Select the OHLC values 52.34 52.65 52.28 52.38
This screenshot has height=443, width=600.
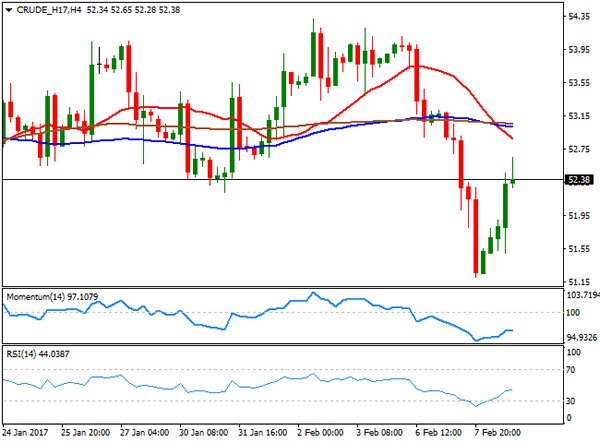click(133, 10)
